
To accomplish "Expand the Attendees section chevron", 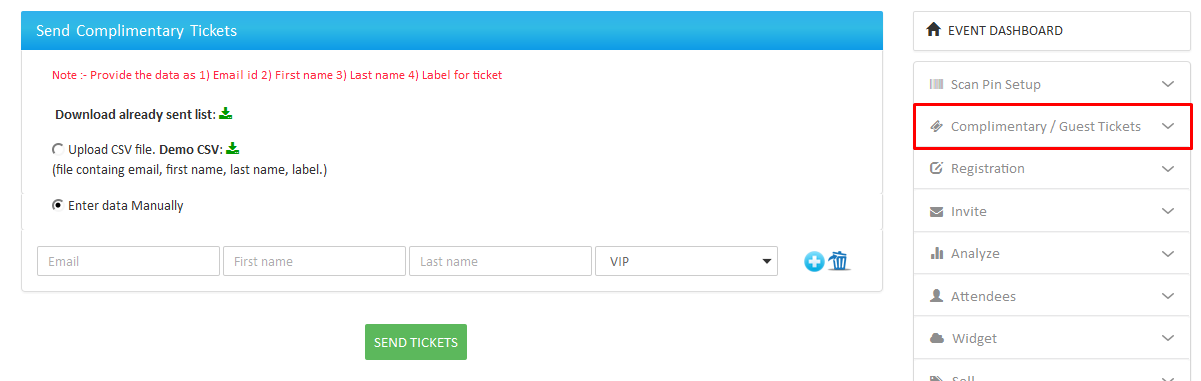I will [x=1167, y=297].
